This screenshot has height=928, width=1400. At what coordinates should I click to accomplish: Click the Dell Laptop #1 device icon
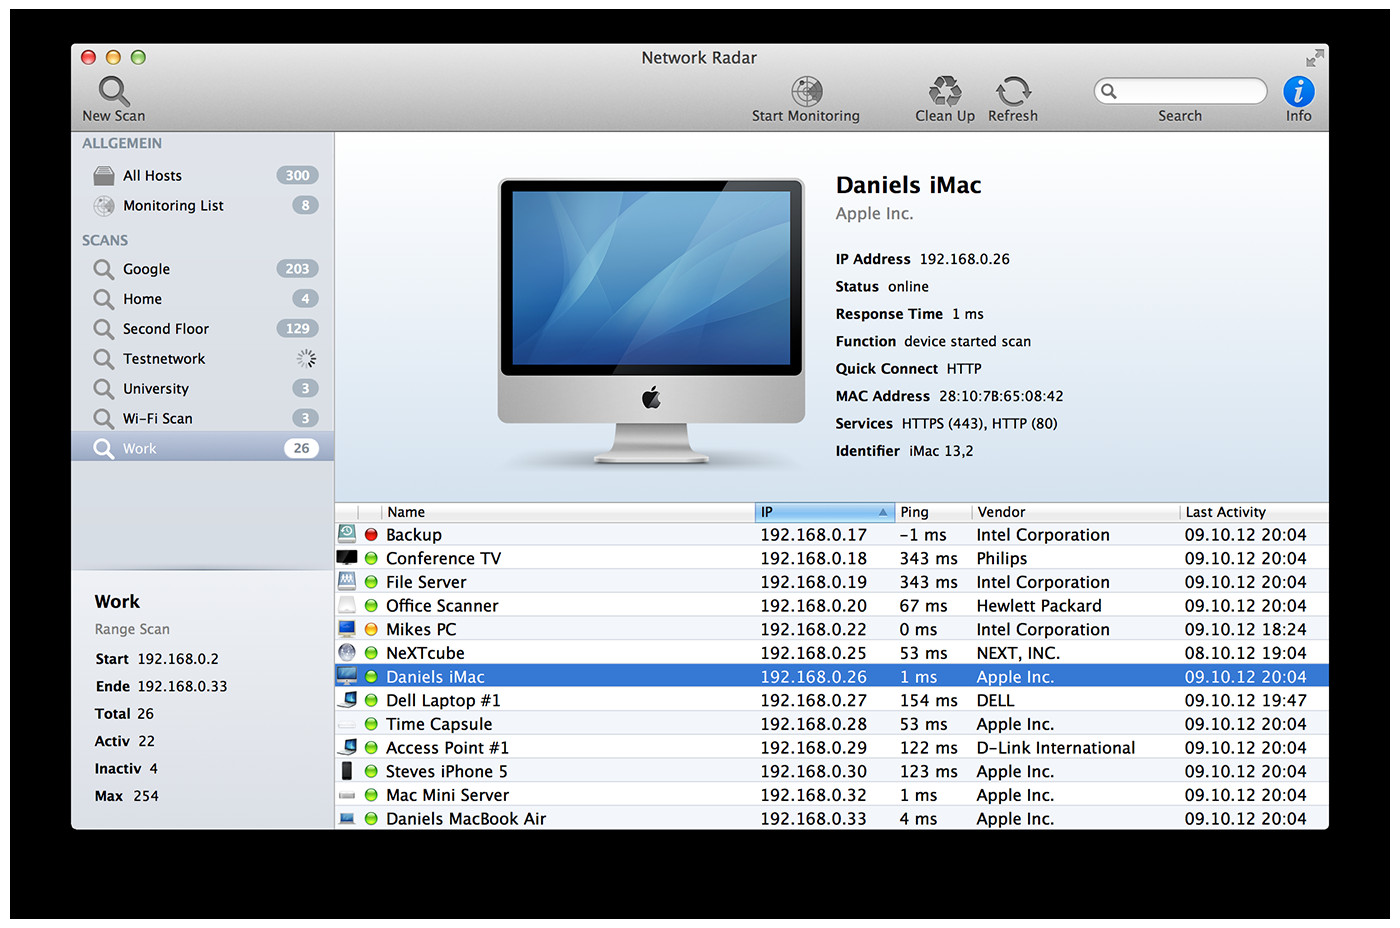pyautogui.click(x=347, y=700)
